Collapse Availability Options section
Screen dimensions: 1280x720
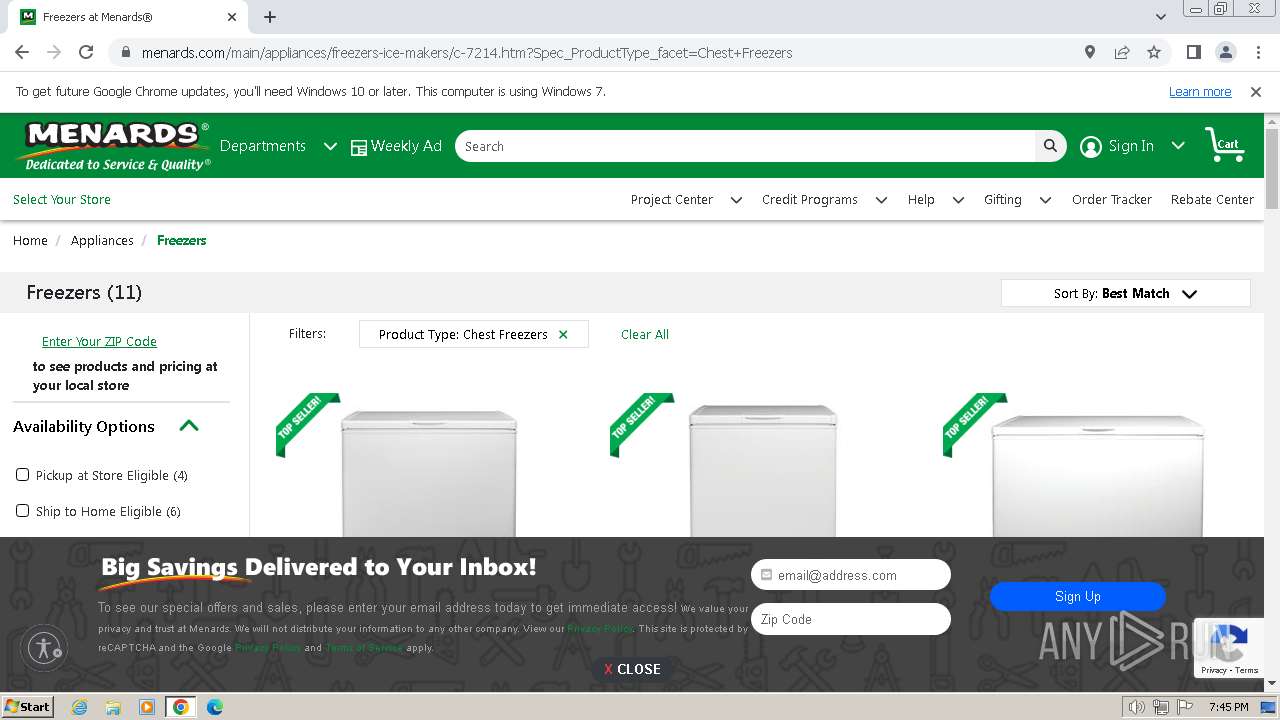pyautogui.click(x=189, y=426)
